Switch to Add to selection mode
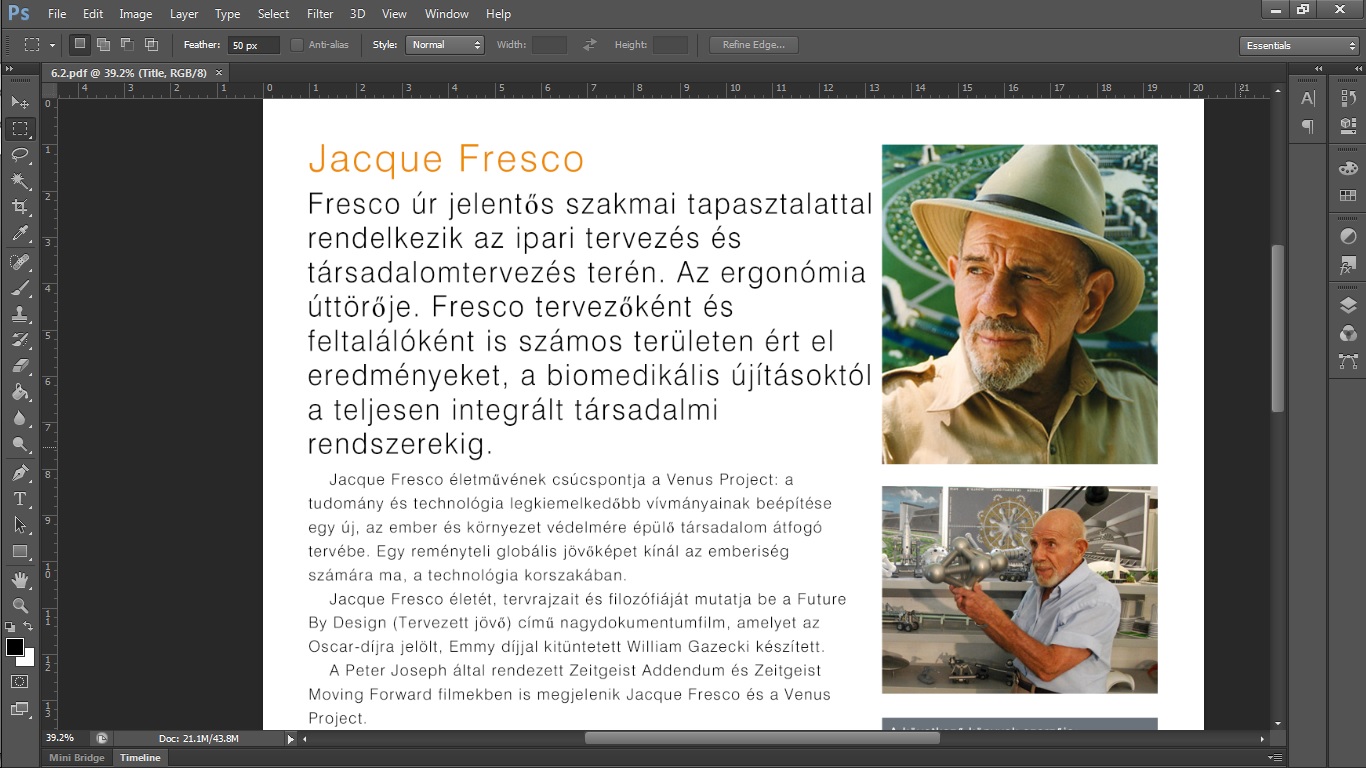1366x768 pixels. click(103, 45)
